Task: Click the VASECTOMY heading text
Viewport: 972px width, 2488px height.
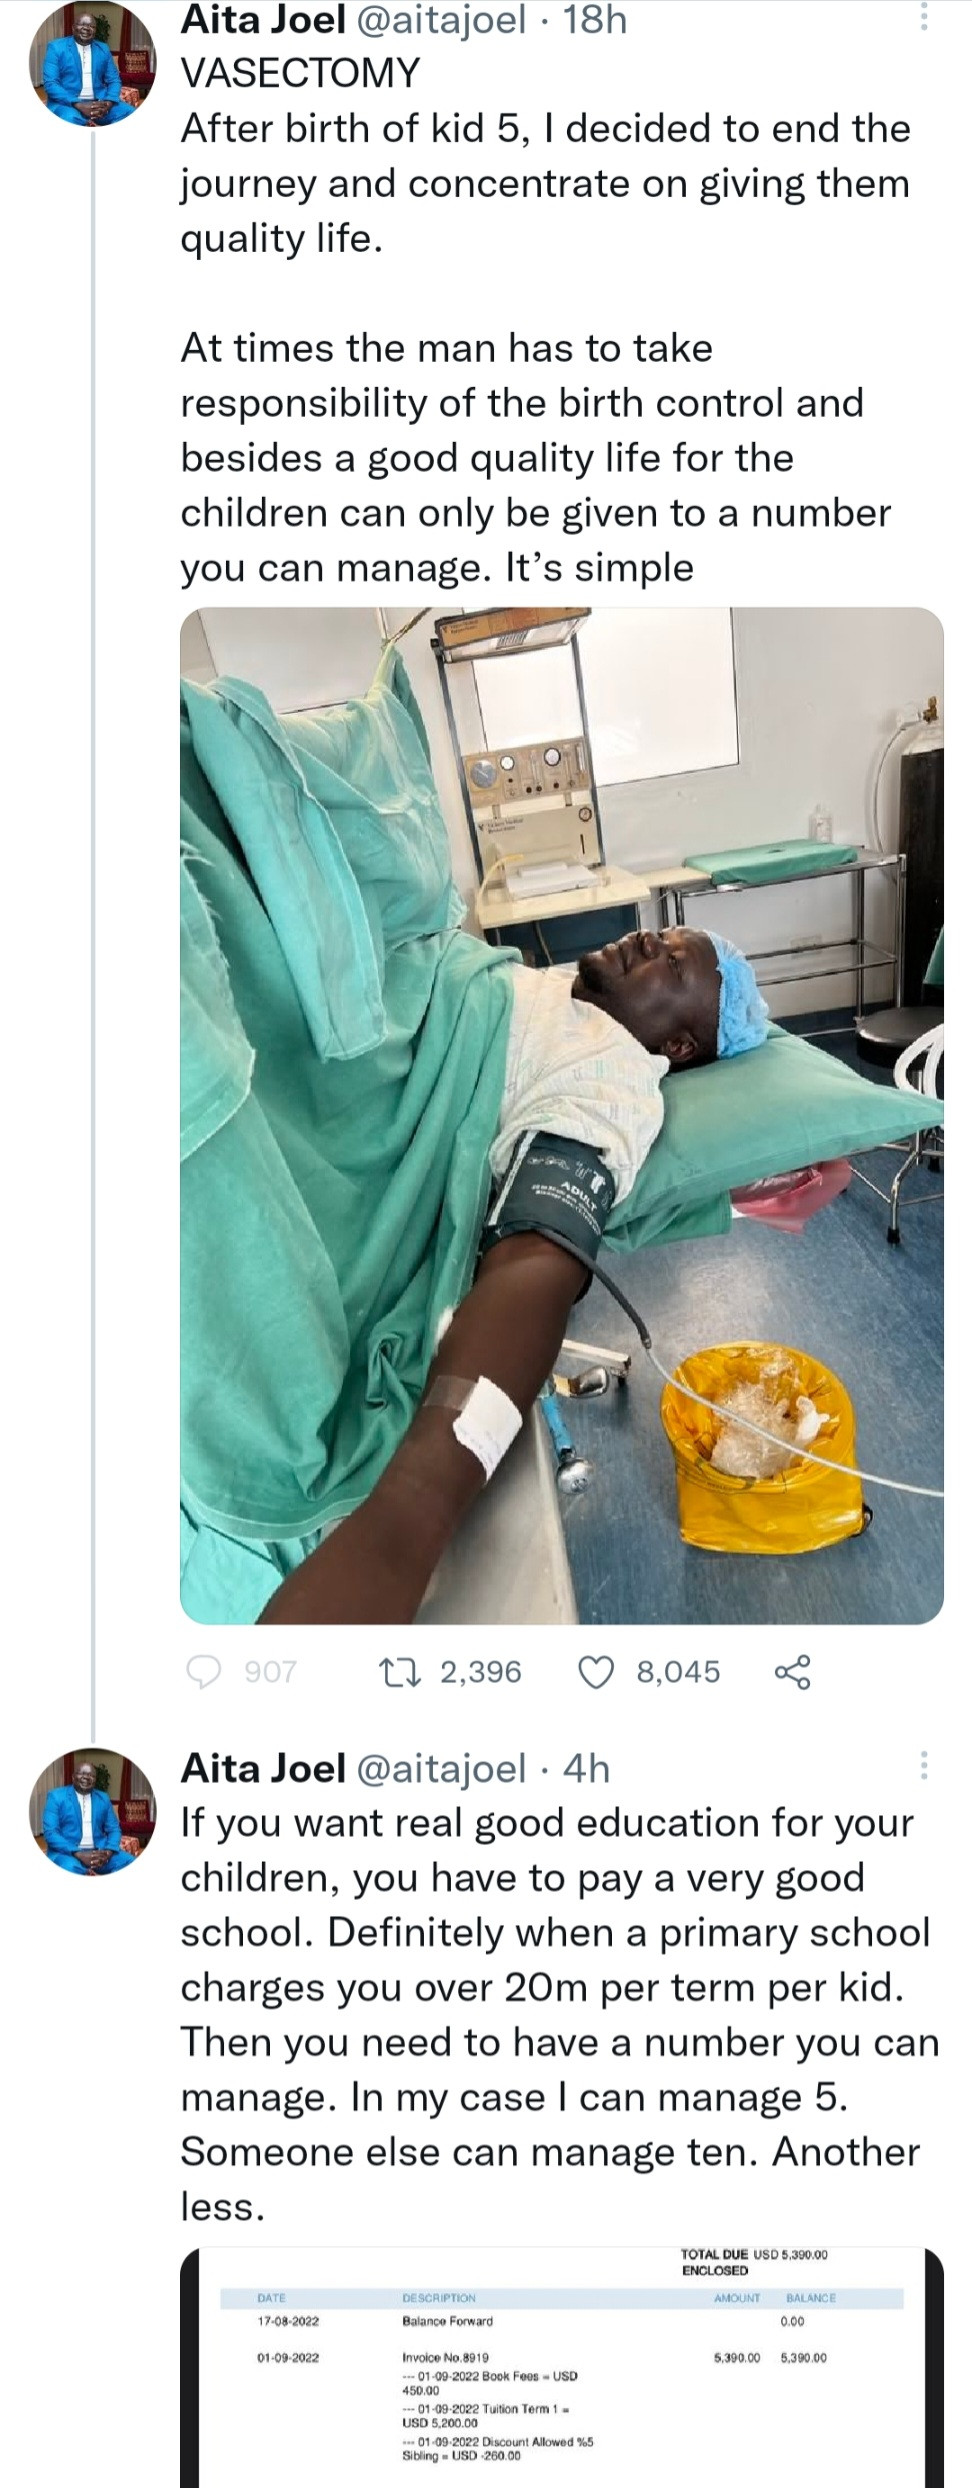Action: [x=300, y=74]
